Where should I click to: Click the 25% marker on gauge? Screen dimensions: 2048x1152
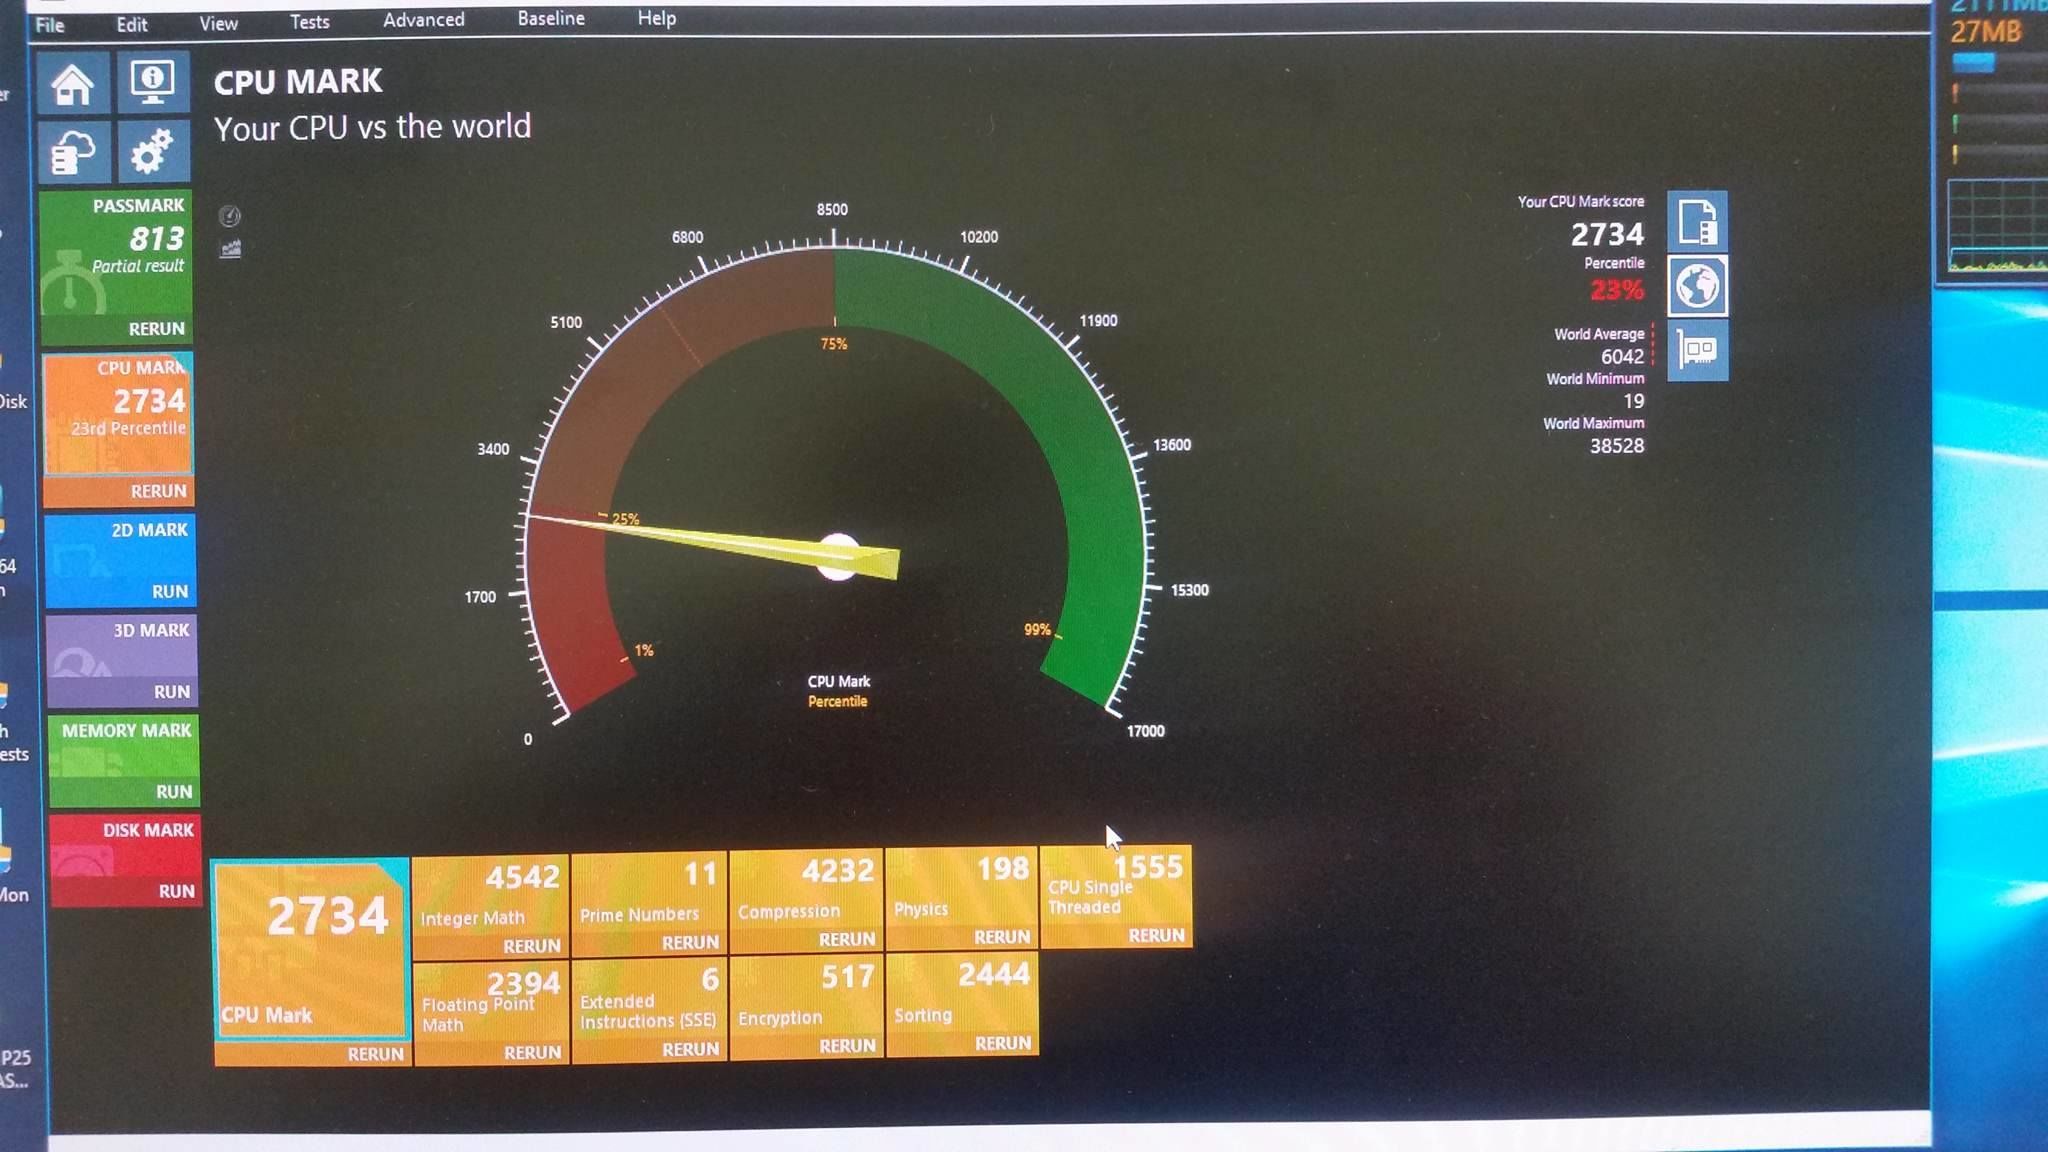click(626, 519)
